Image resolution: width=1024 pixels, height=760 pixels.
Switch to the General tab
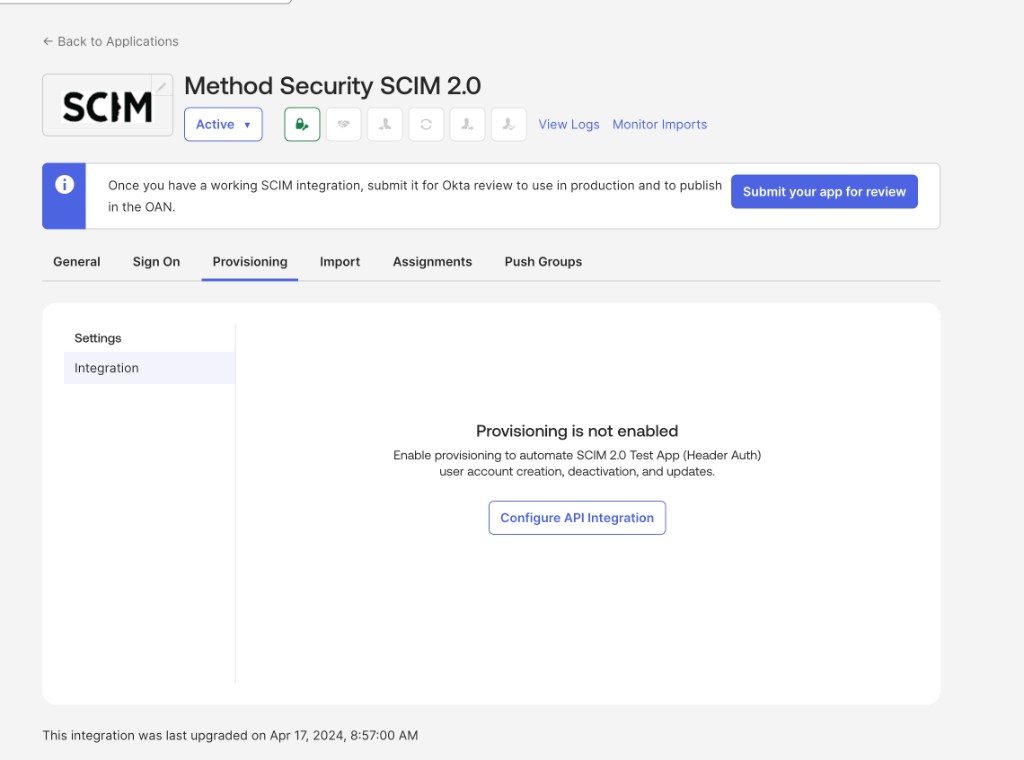(76, 262)
